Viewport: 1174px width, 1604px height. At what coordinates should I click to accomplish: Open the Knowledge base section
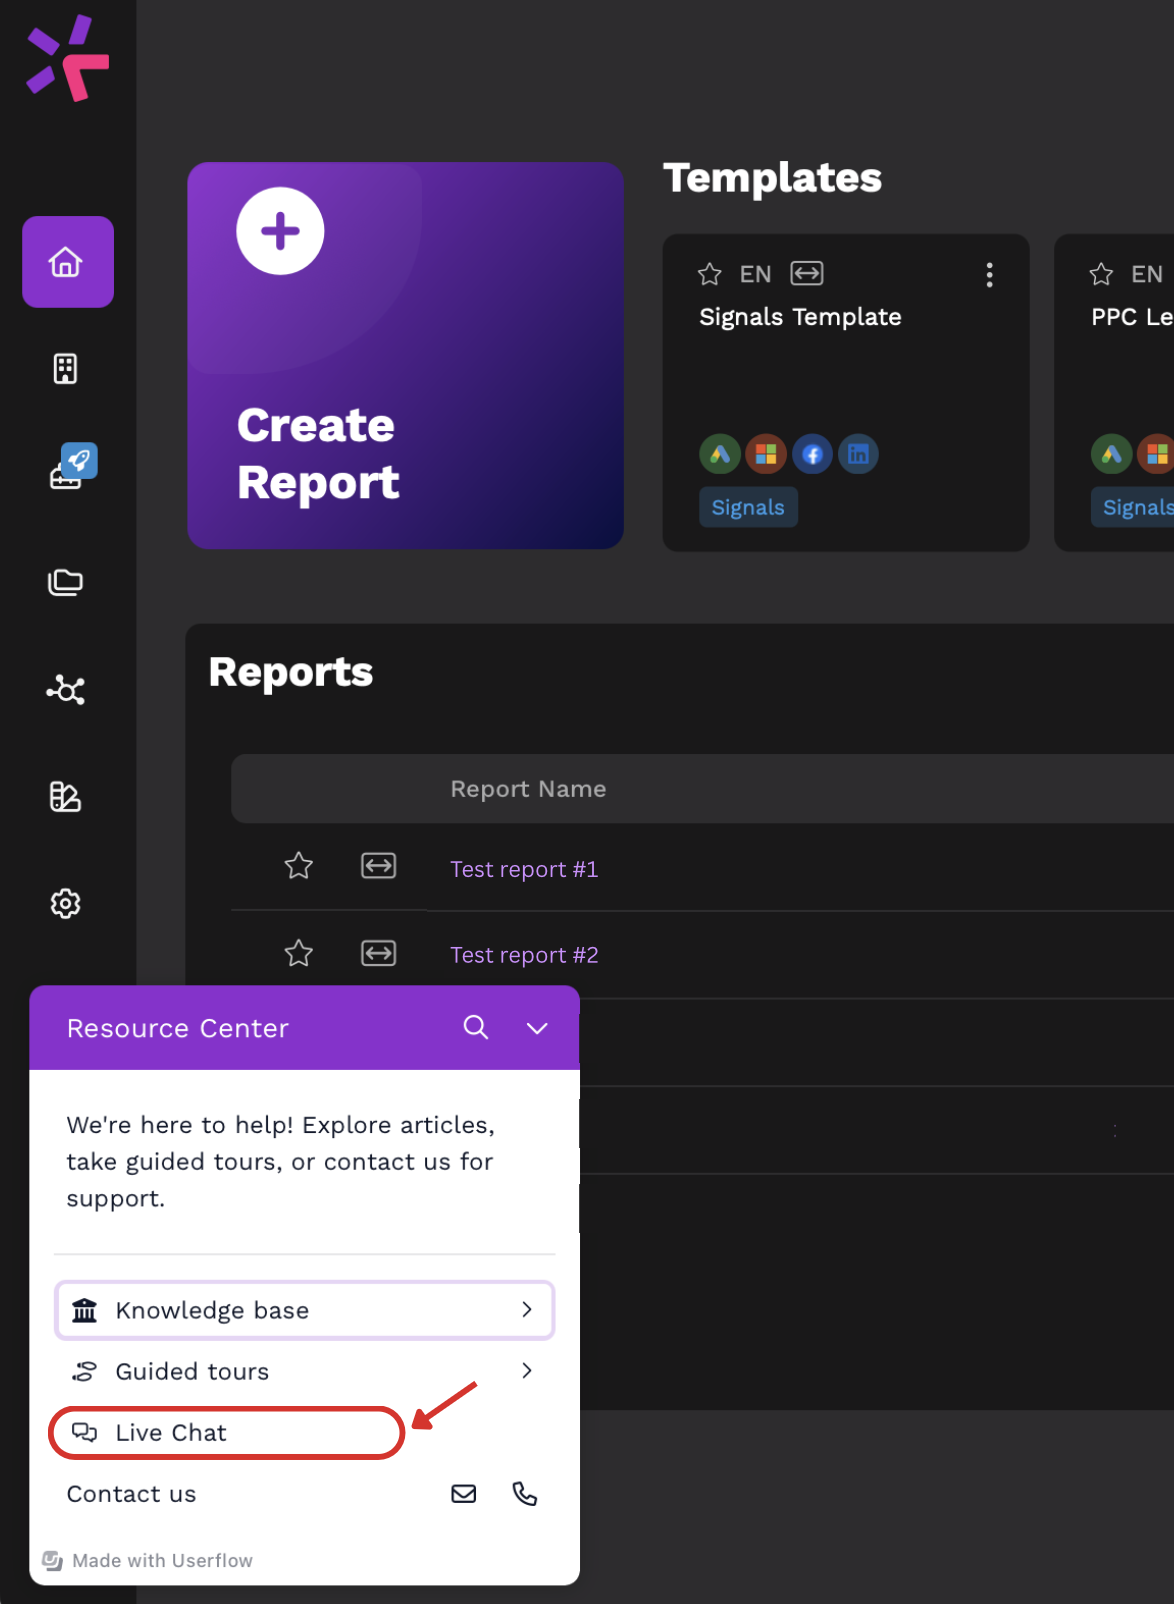click(x=305, y=1310)
